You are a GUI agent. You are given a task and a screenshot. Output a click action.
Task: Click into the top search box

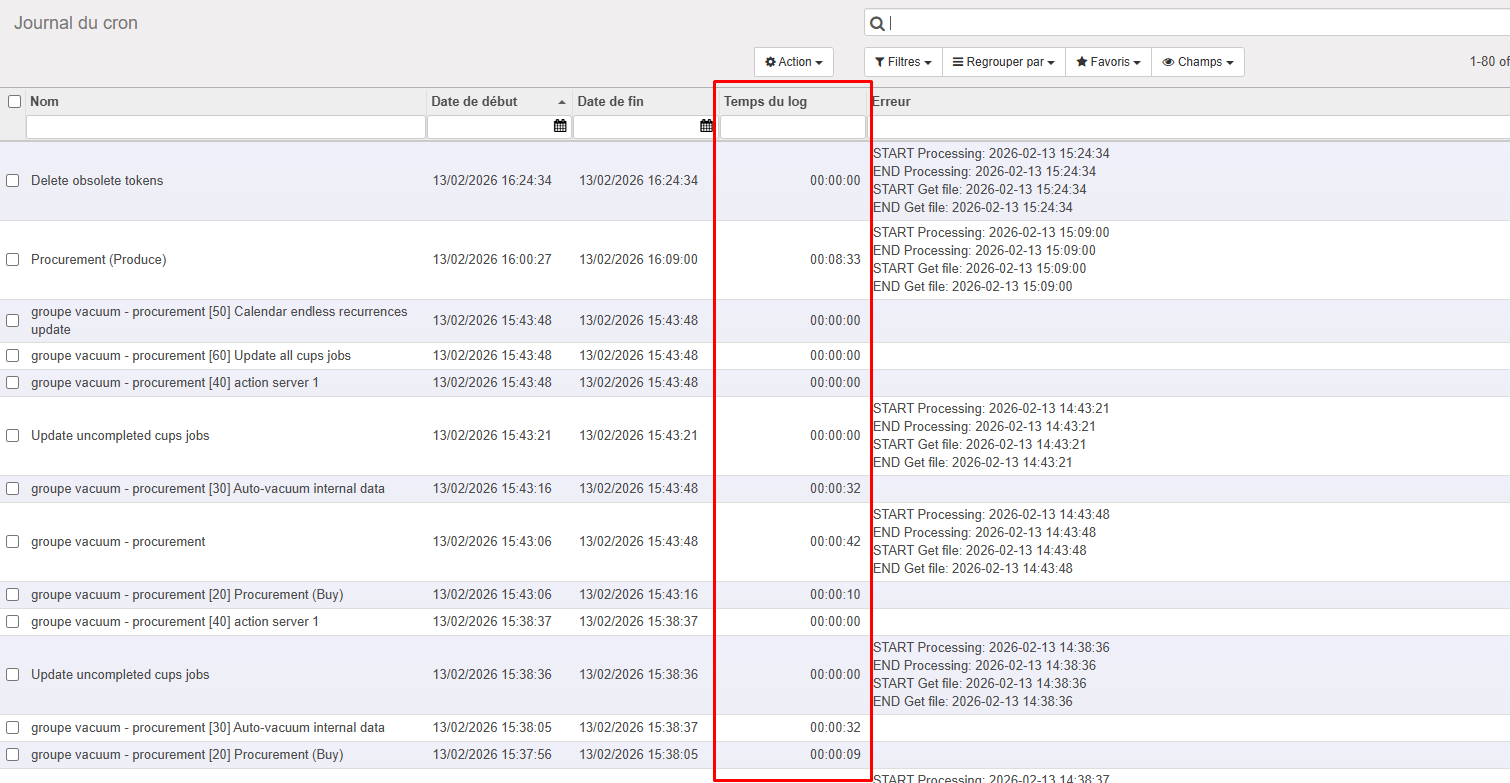1190,24
